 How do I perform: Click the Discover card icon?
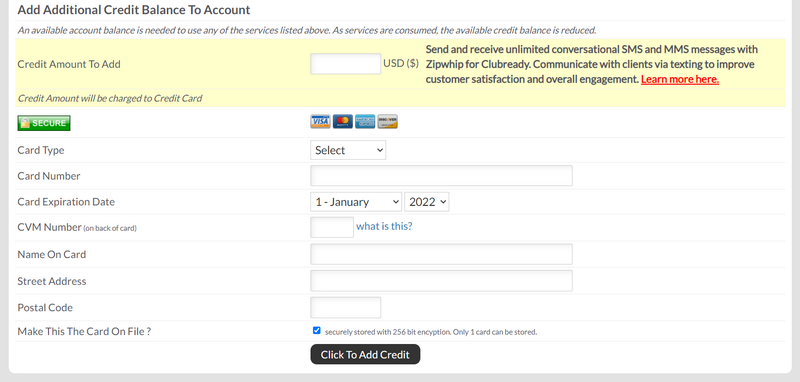point(387,121)
